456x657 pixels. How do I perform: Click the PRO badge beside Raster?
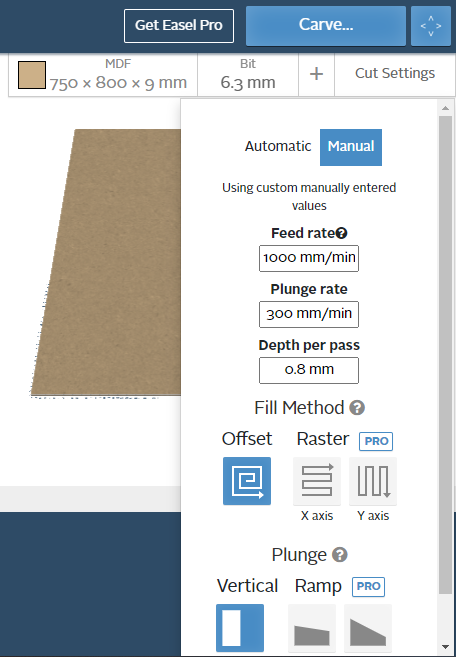click(x=376, y=441)
